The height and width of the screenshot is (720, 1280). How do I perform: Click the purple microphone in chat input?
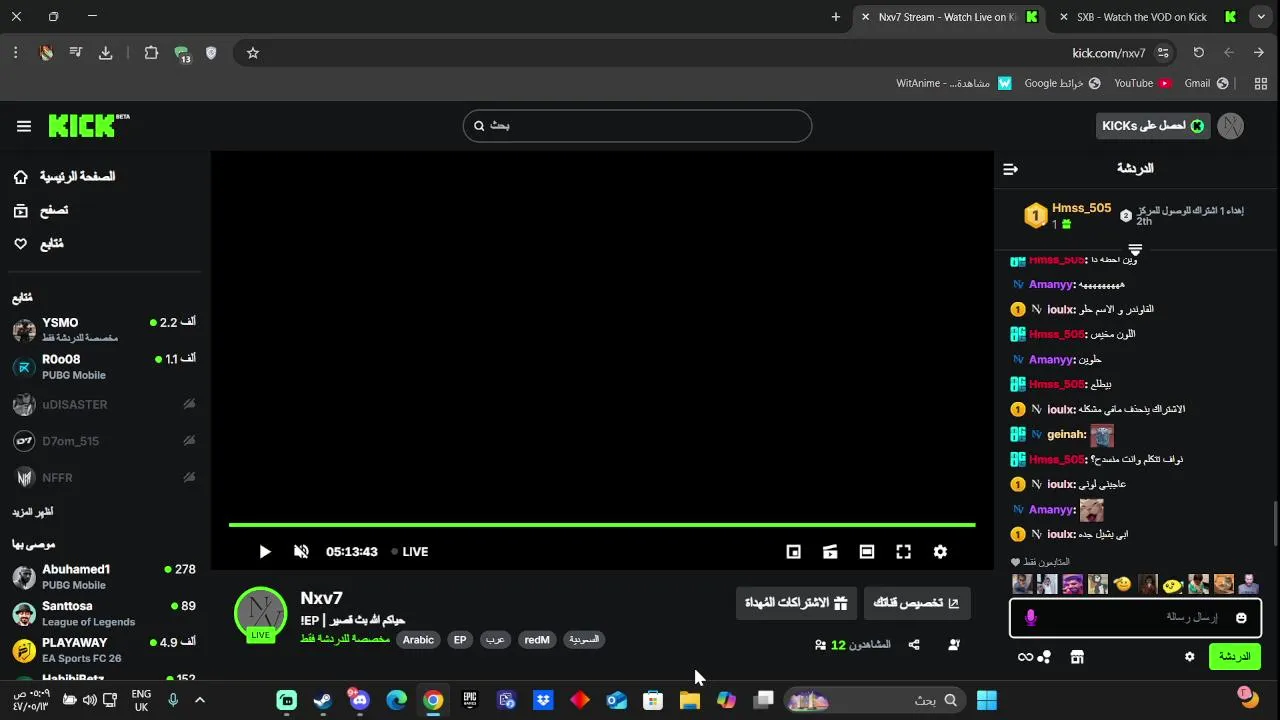point(1031,618)
